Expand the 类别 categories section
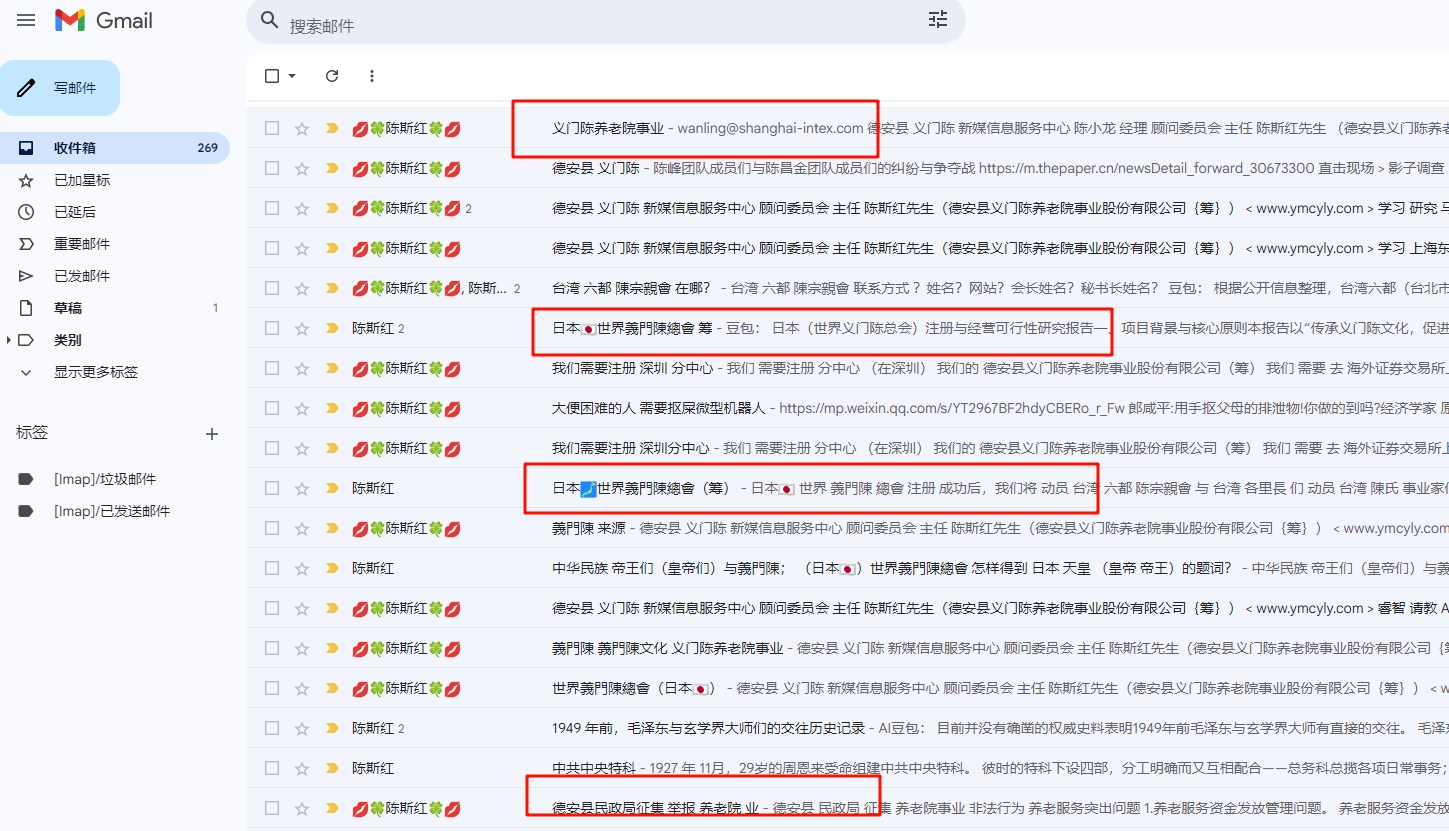 pos(10,340)
